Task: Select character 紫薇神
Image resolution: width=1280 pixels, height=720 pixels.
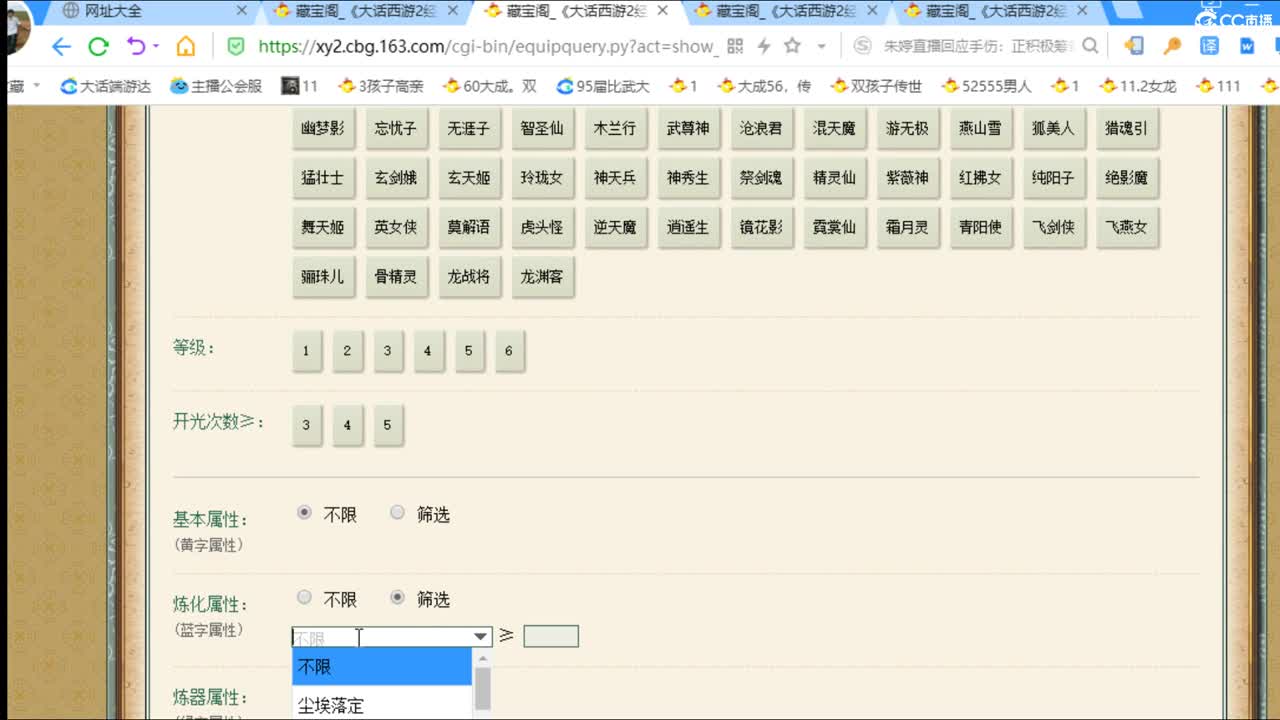Action: coord(907,178)
